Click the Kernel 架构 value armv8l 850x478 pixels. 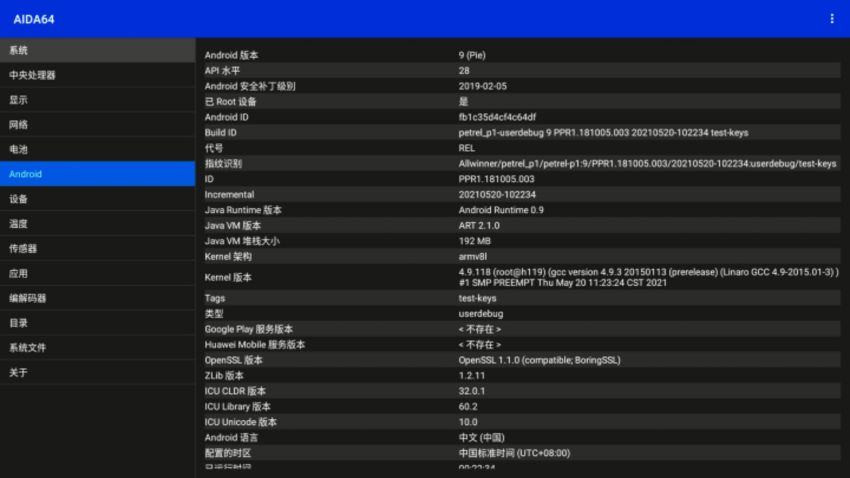coord(473,257)
